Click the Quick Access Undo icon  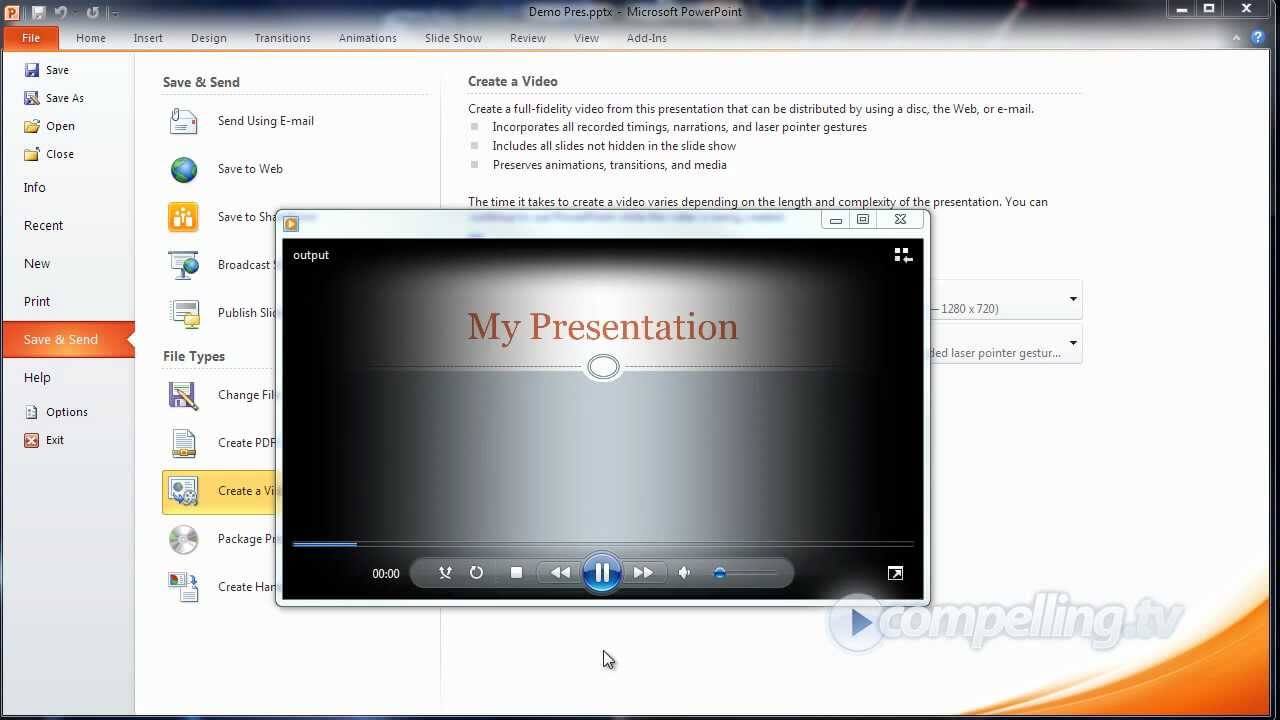tap(62, 12)
